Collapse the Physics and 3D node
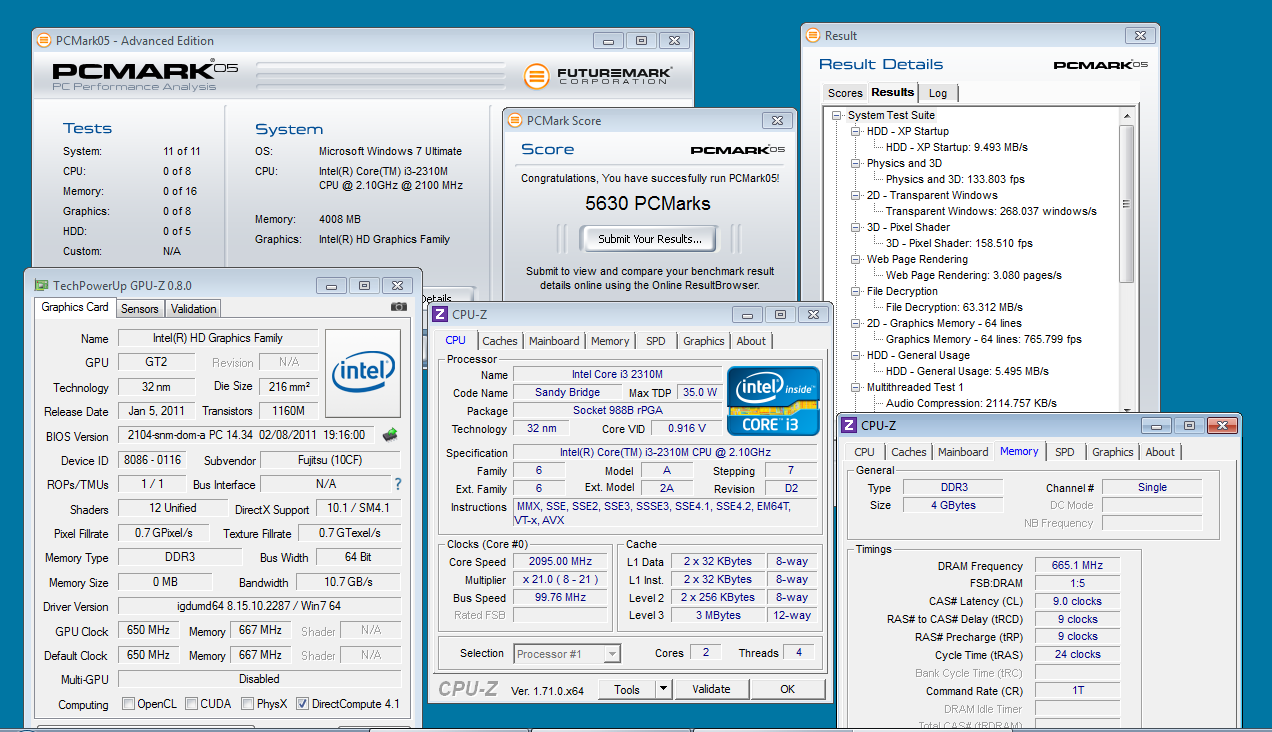Screen dimensions: 1272x732 click(856, 164)
